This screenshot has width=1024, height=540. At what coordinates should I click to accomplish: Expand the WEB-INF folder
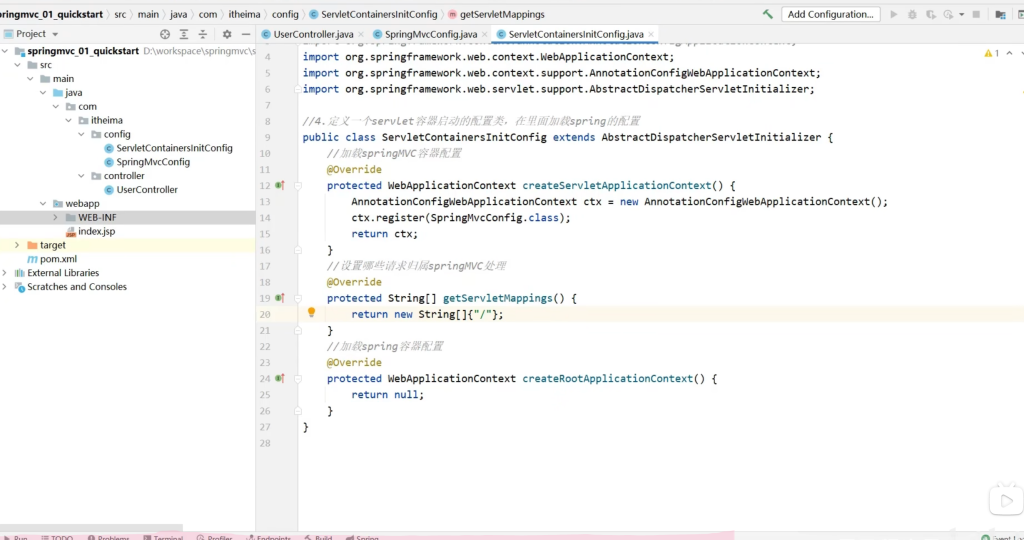coord(56,217)
